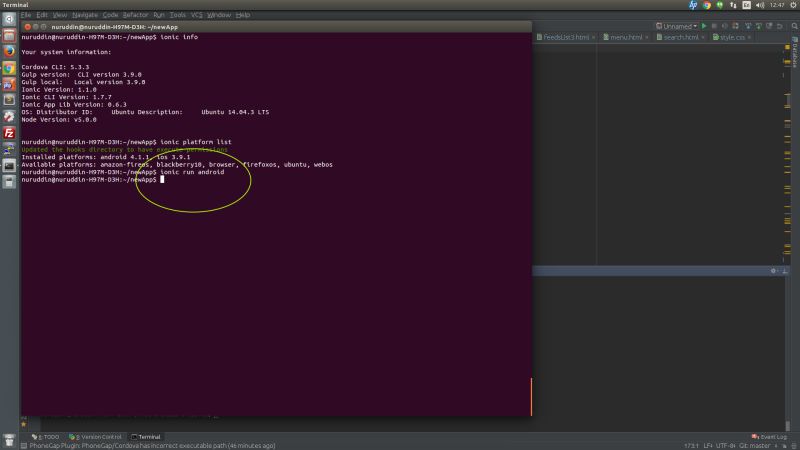
Task: Click the Favorites star icon at bottom left
Action: point(23,424)
